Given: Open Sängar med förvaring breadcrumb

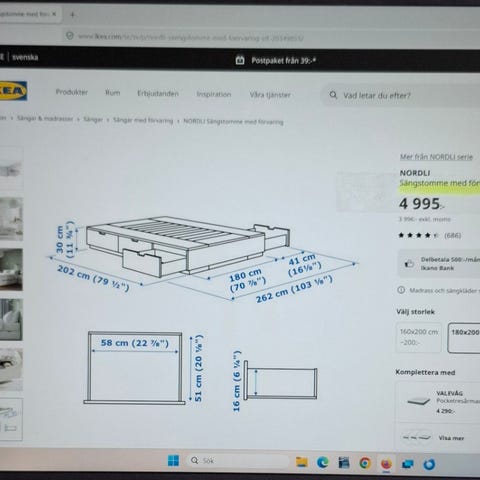Looking at the screenshot, I should (x=143, y=120).
